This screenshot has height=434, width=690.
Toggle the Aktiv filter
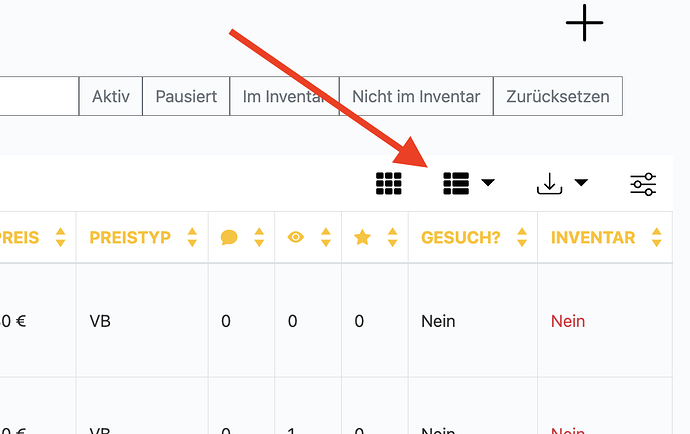click(x=111, y=97)
